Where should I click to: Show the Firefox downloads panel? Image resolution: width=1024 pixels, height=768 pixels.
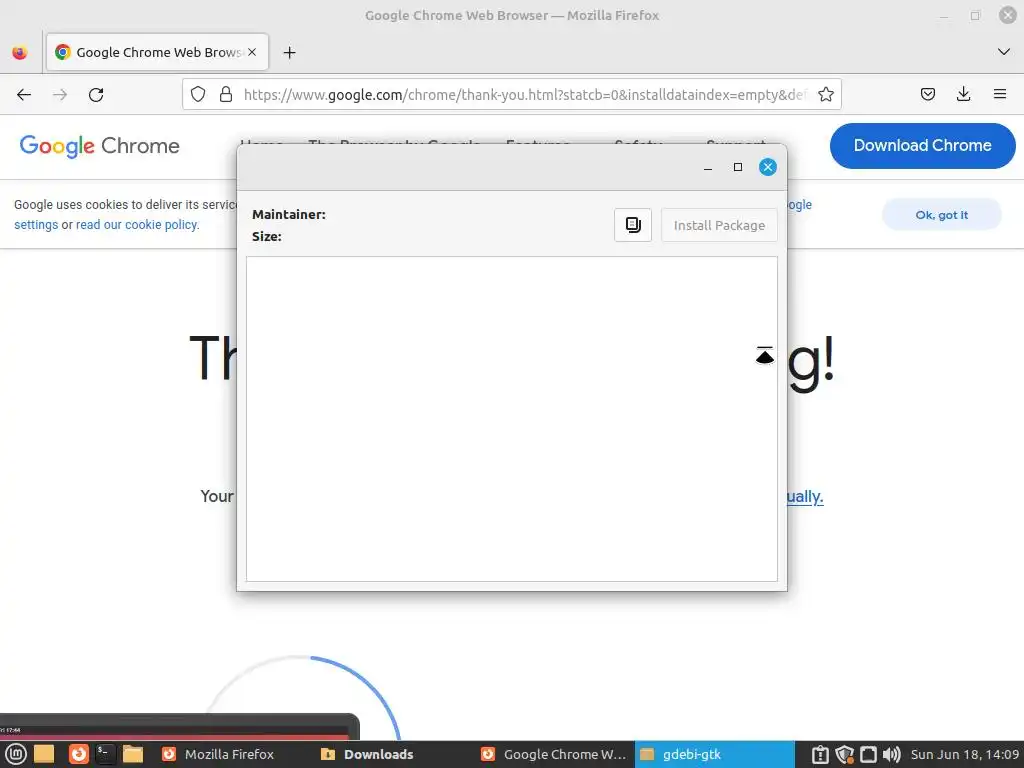coord(963,95)
